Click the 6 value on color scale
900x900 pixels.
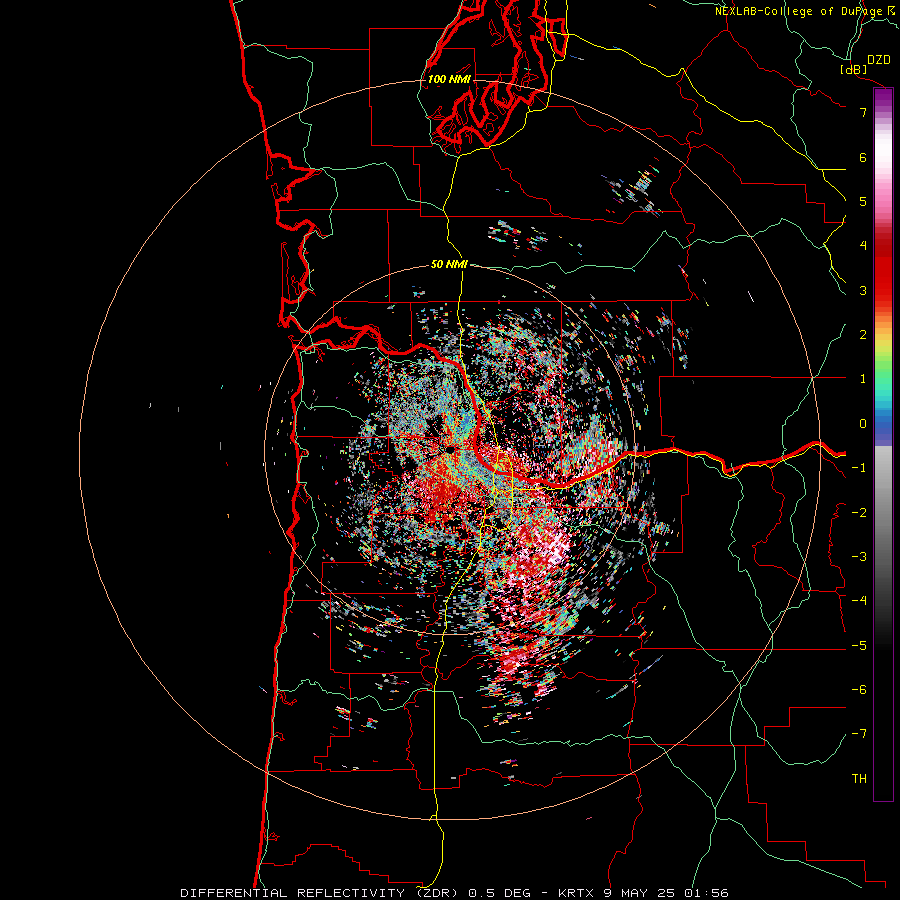pyautogui.click(x=863, y=157)
